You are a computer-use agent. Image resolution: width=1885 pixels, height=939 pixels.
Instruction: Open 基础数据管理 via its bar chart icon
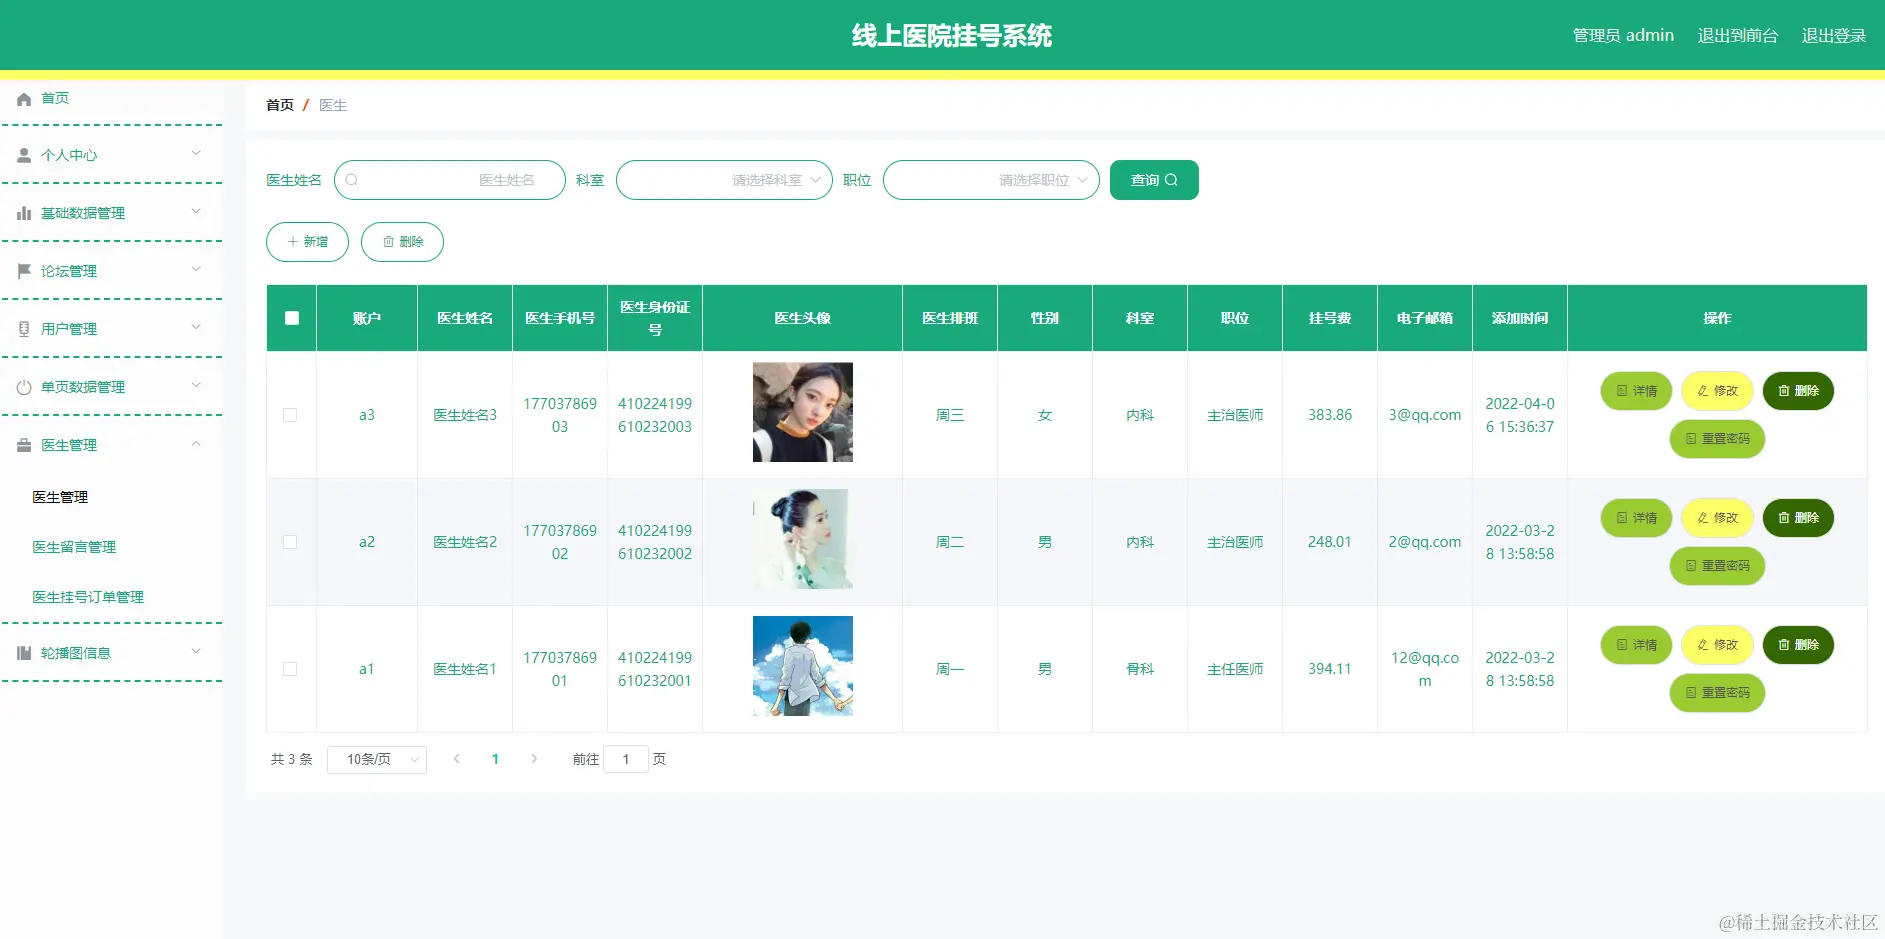[24, 212]
